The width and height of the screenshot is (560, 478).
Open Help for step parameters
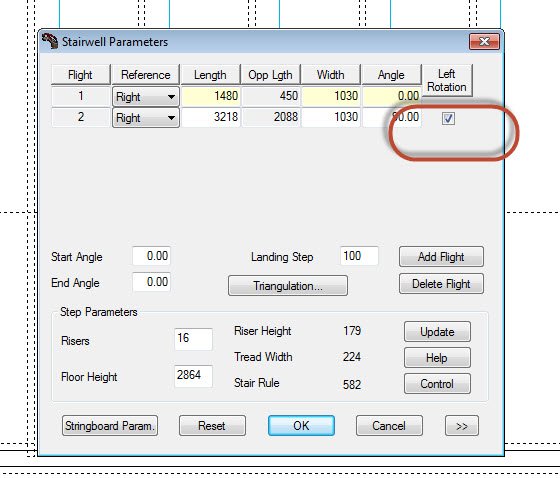point(437,358)
